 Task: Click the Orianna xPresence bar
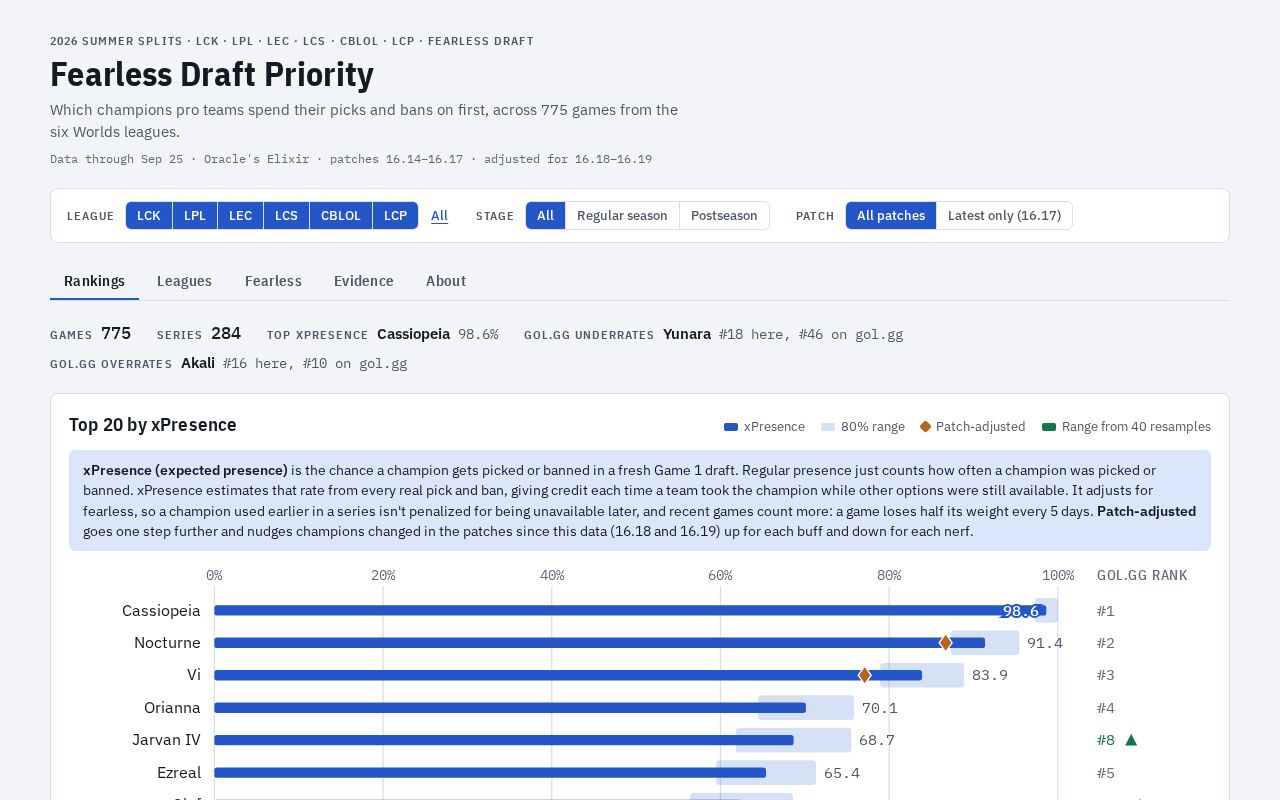(x=510, y=708)
